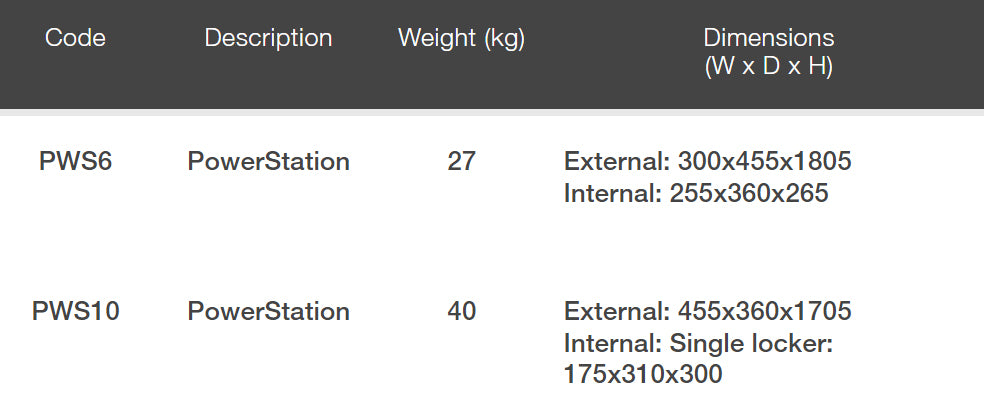Select the weight value 27
Screen dimensions: 984x414
(461, 161)
